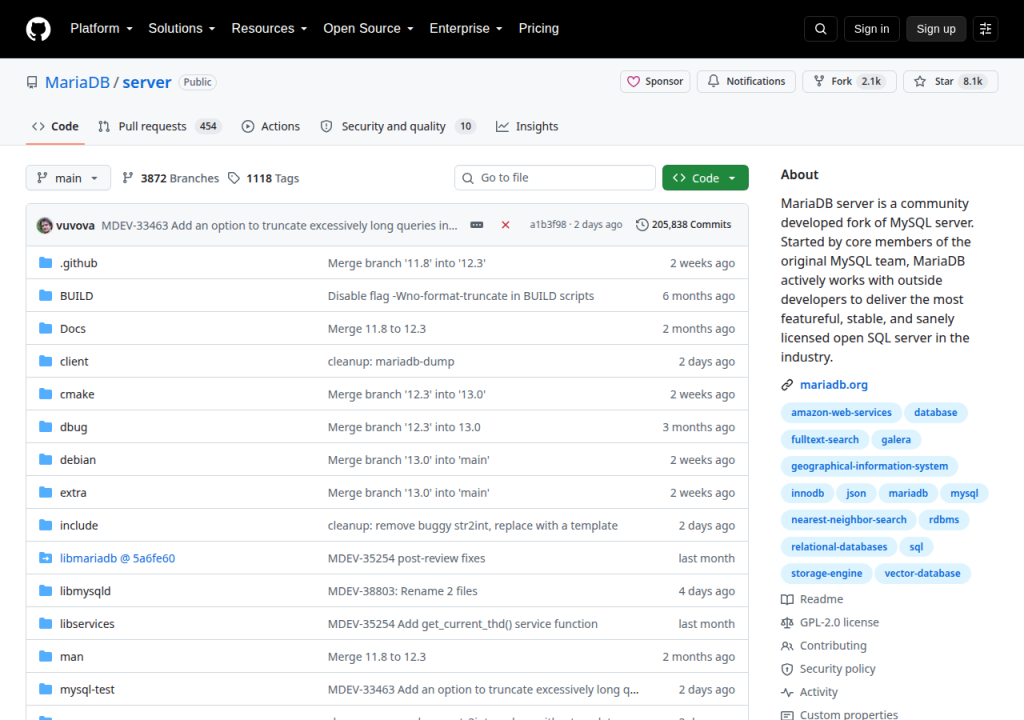Open the main branch selector dropdown

coord(68,178)
